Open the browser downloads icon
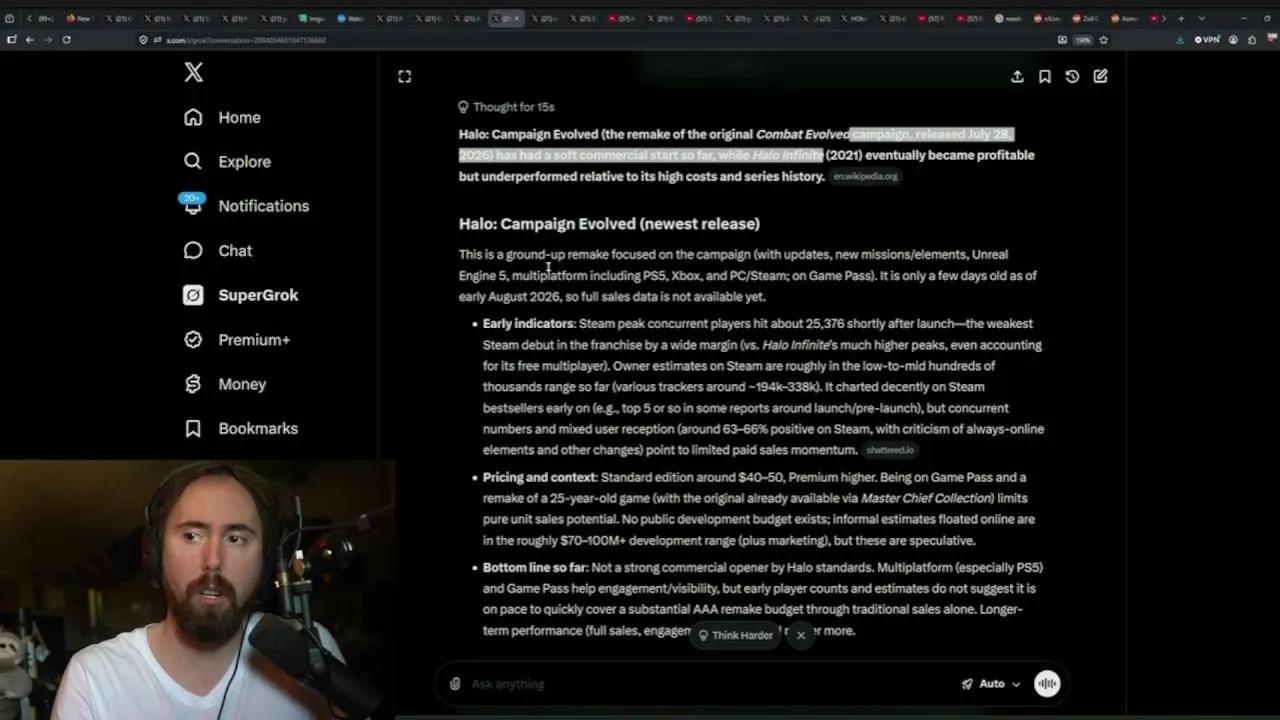This screenshot has width=1280, height=720. [1180, 40]
